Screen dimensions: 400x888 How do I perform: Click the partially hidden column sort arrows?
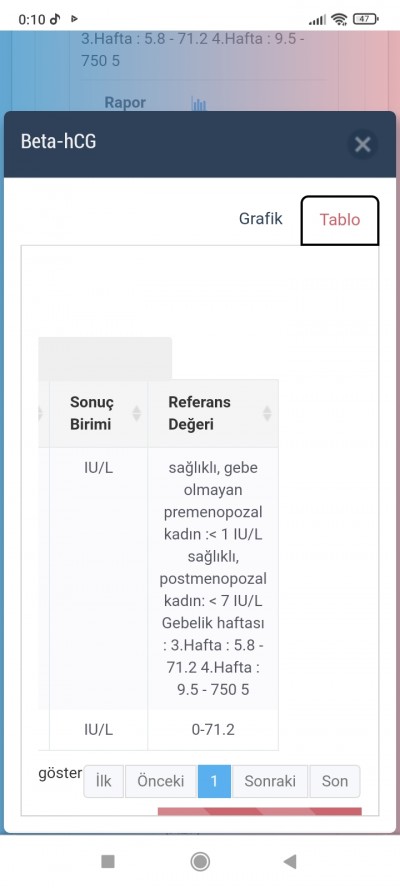coord(40,413)
